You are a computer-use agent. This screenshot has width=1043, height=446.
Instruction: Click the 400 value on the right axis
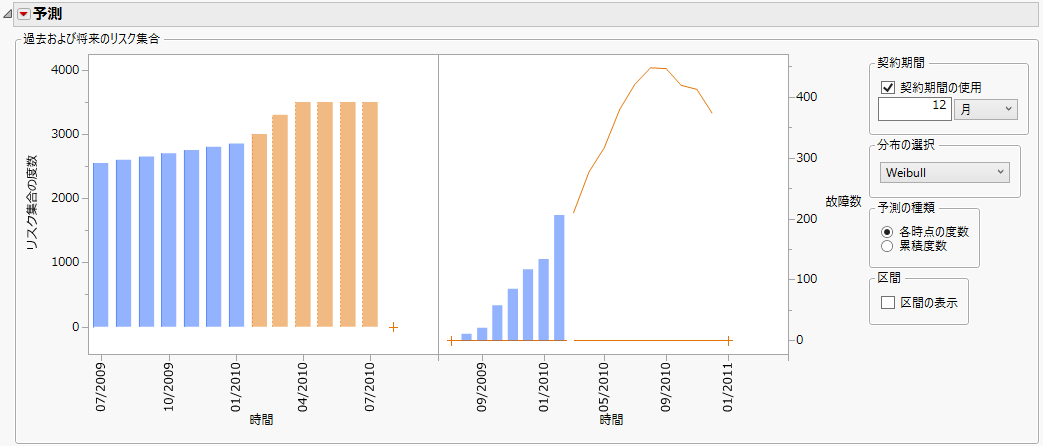pyautogui.click(x=808, y=97)
